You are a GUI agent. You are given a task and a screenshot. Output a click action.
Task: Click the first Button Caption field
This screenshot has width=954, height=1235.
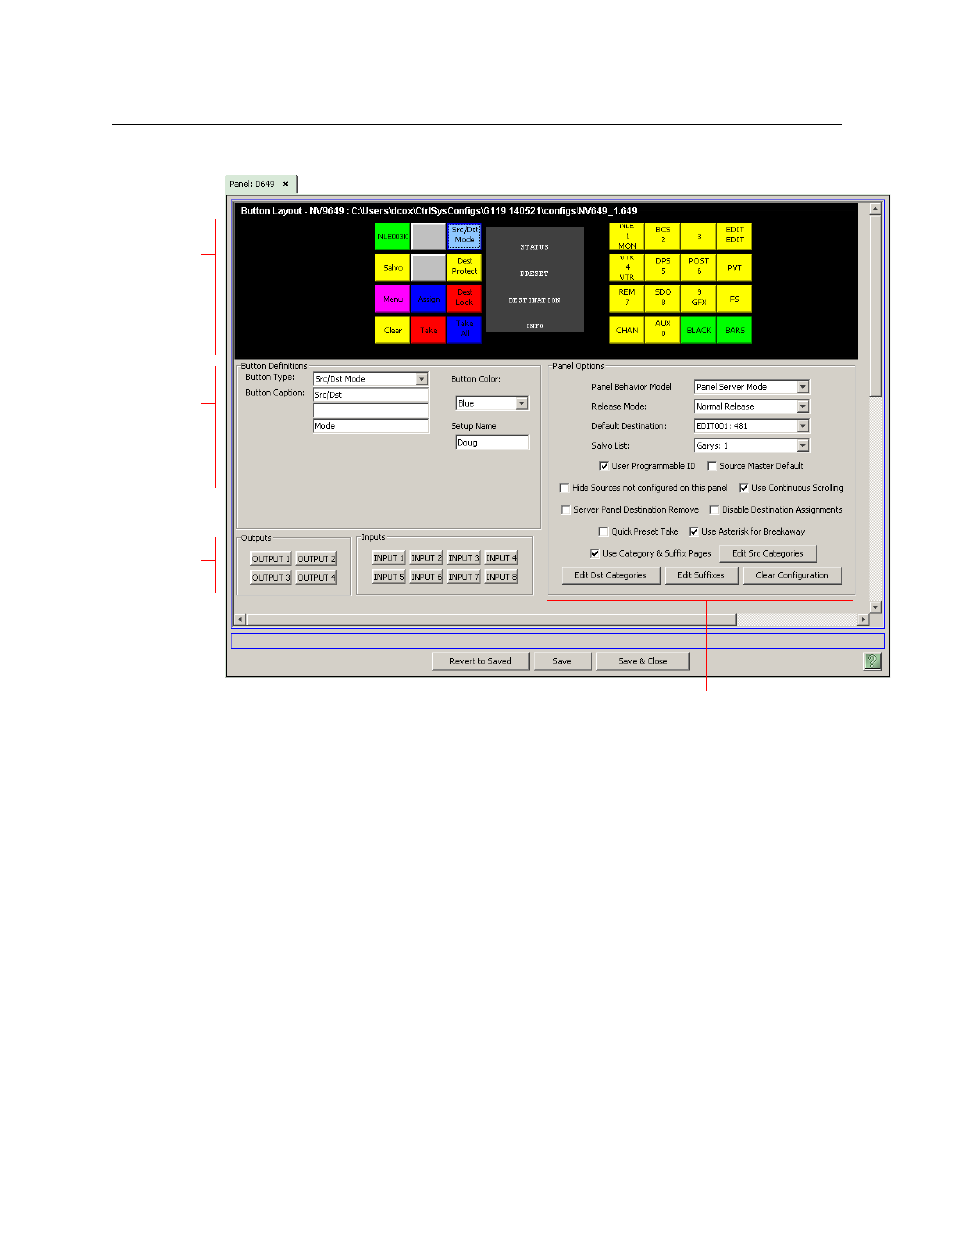point(370,395)
